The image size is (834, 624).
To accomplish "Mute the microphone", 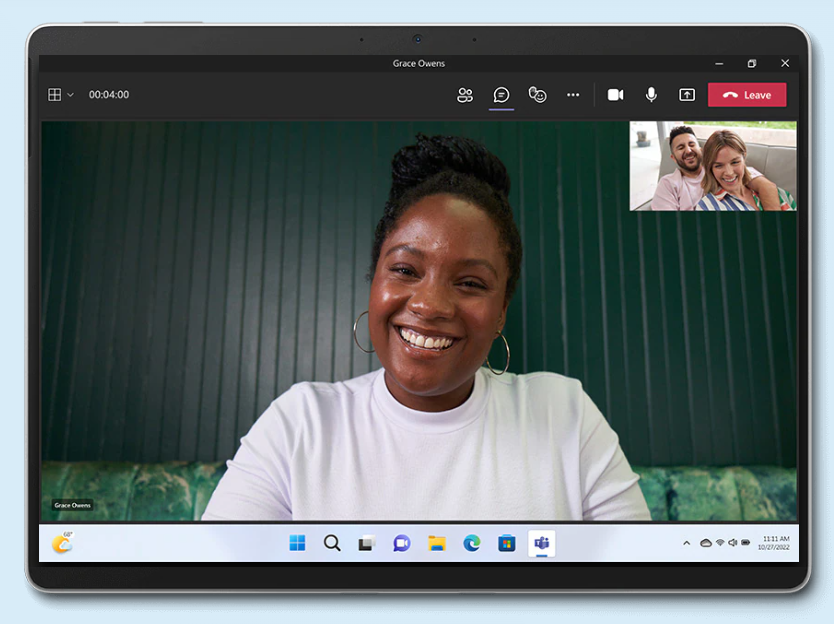I will [x=651, y=95].
